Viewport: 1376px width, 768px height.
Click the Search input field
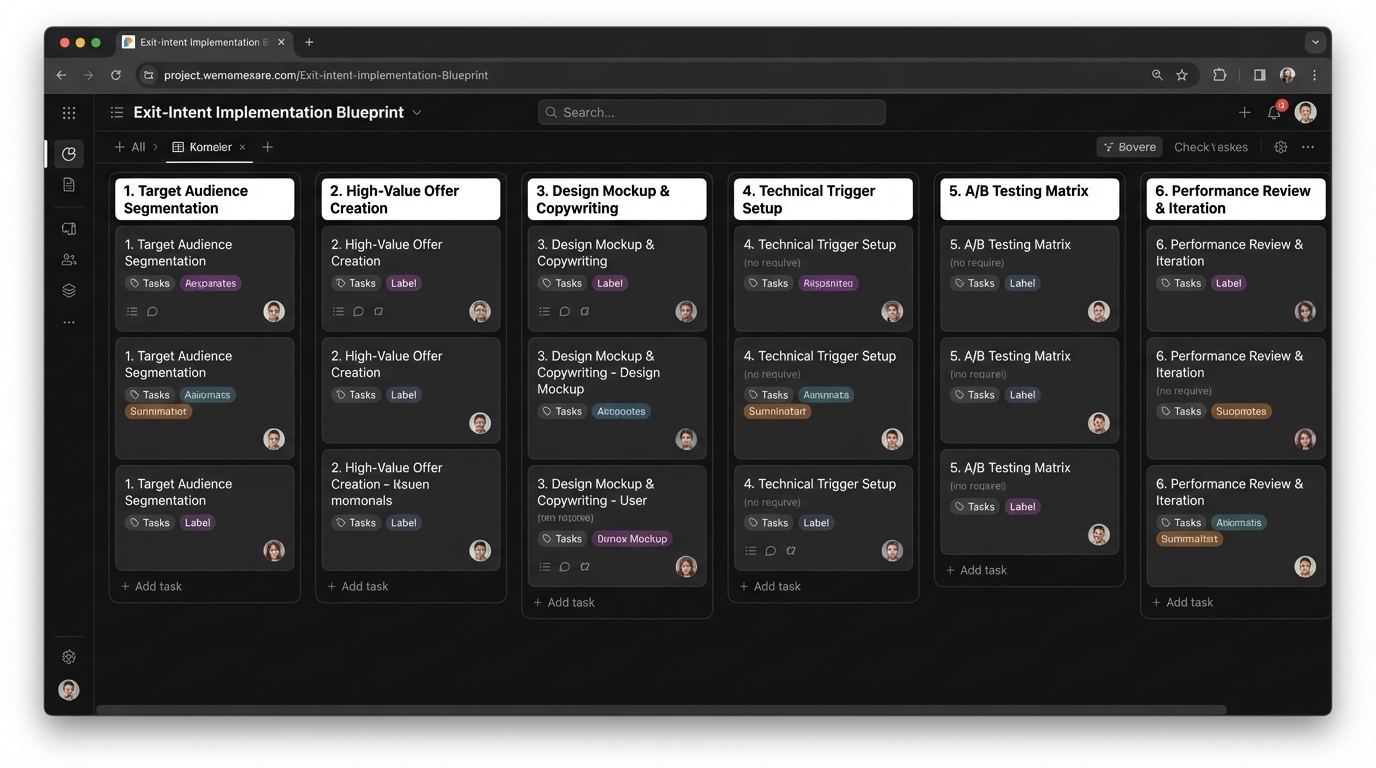tap(712, 113)
